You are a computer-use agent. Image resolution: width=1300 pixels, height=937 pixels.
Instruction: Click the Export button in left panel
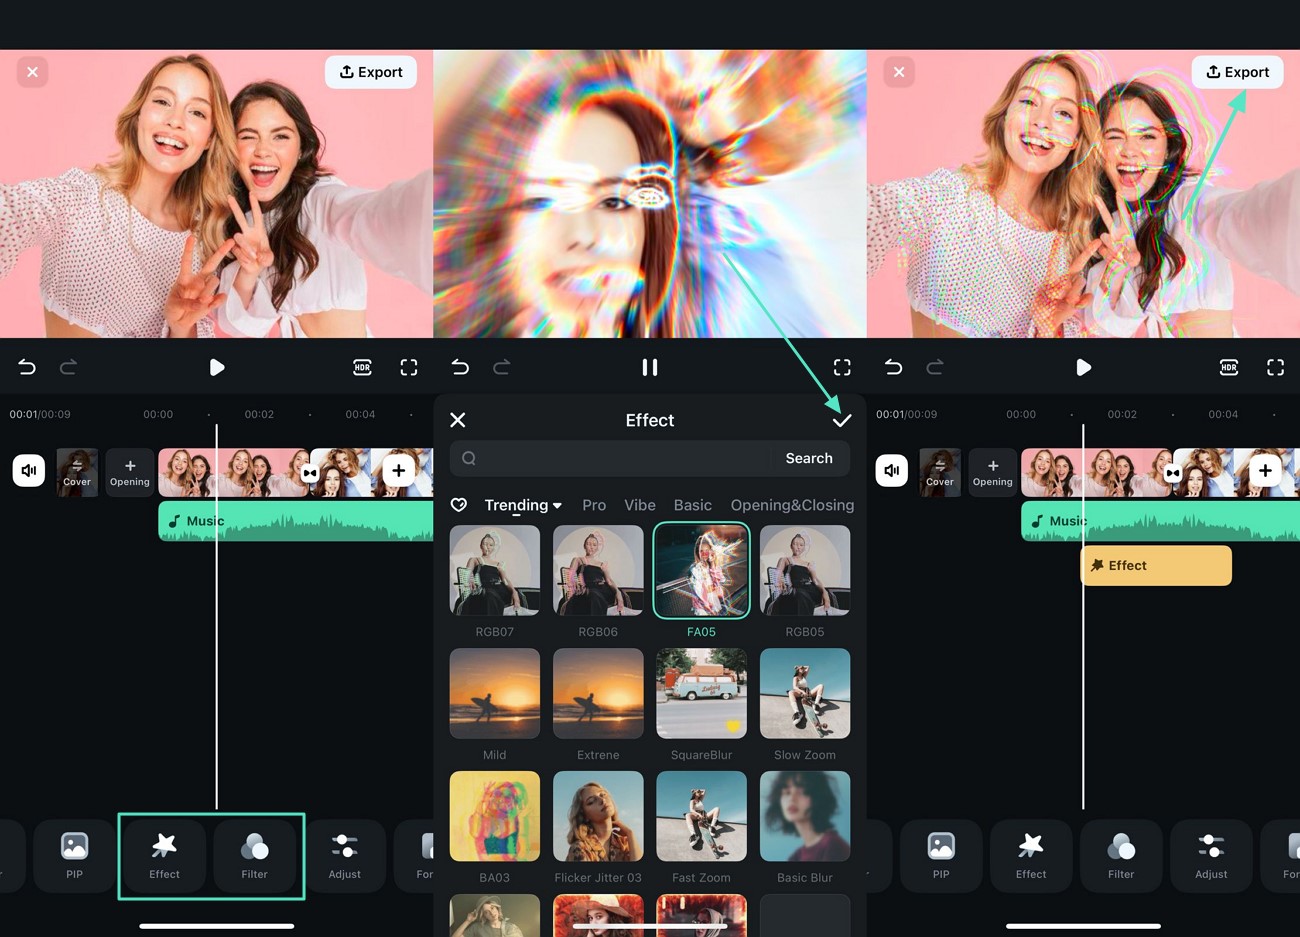coord(371,72)
